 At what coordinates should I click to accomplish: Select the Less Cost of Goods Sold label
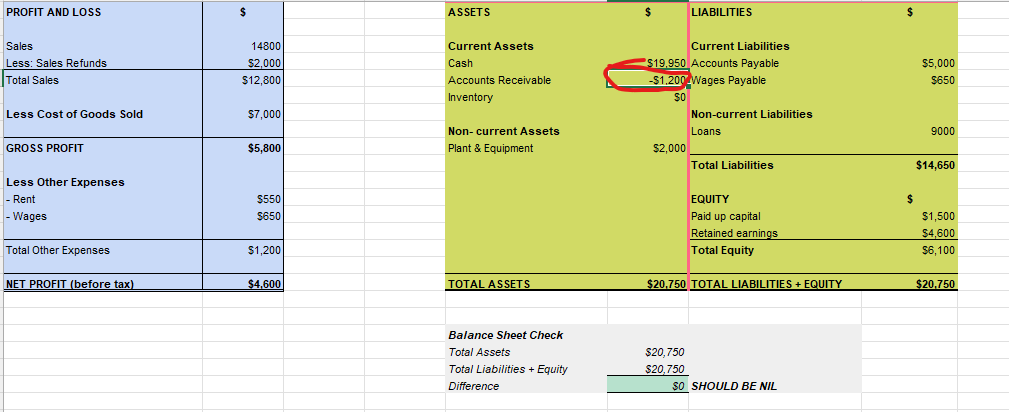pos(74,114)
